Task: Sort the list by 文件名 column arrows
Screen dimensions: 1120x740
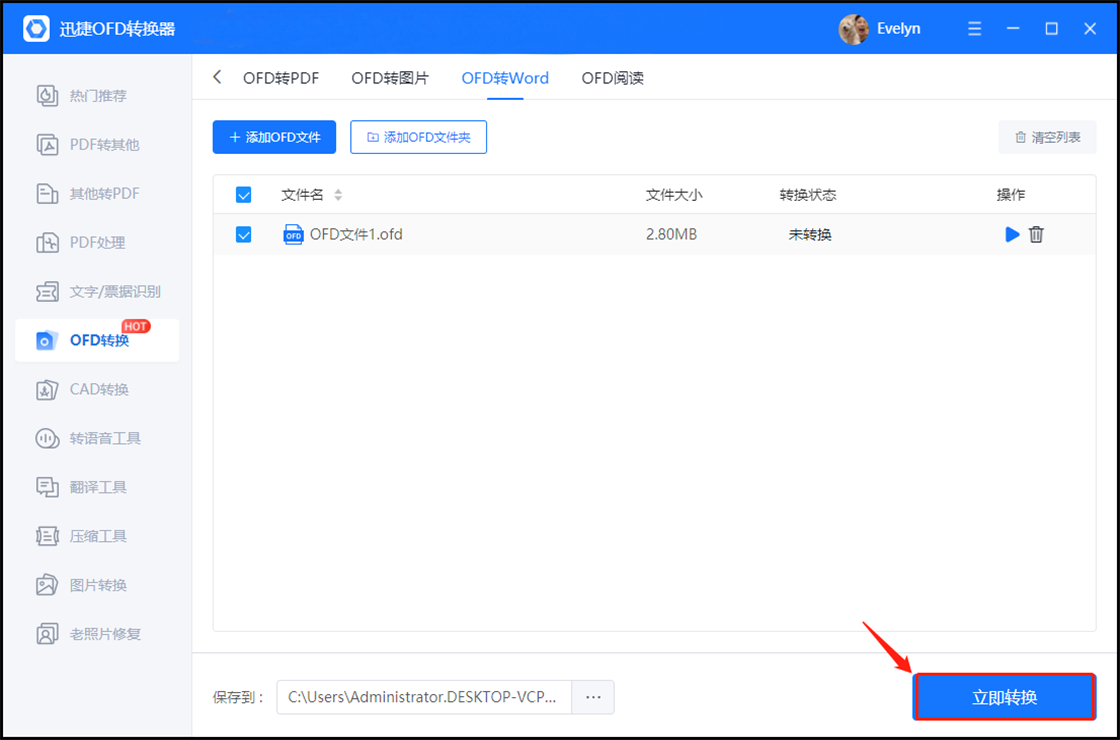Action: pyautogui.click(x=339, y=195)
